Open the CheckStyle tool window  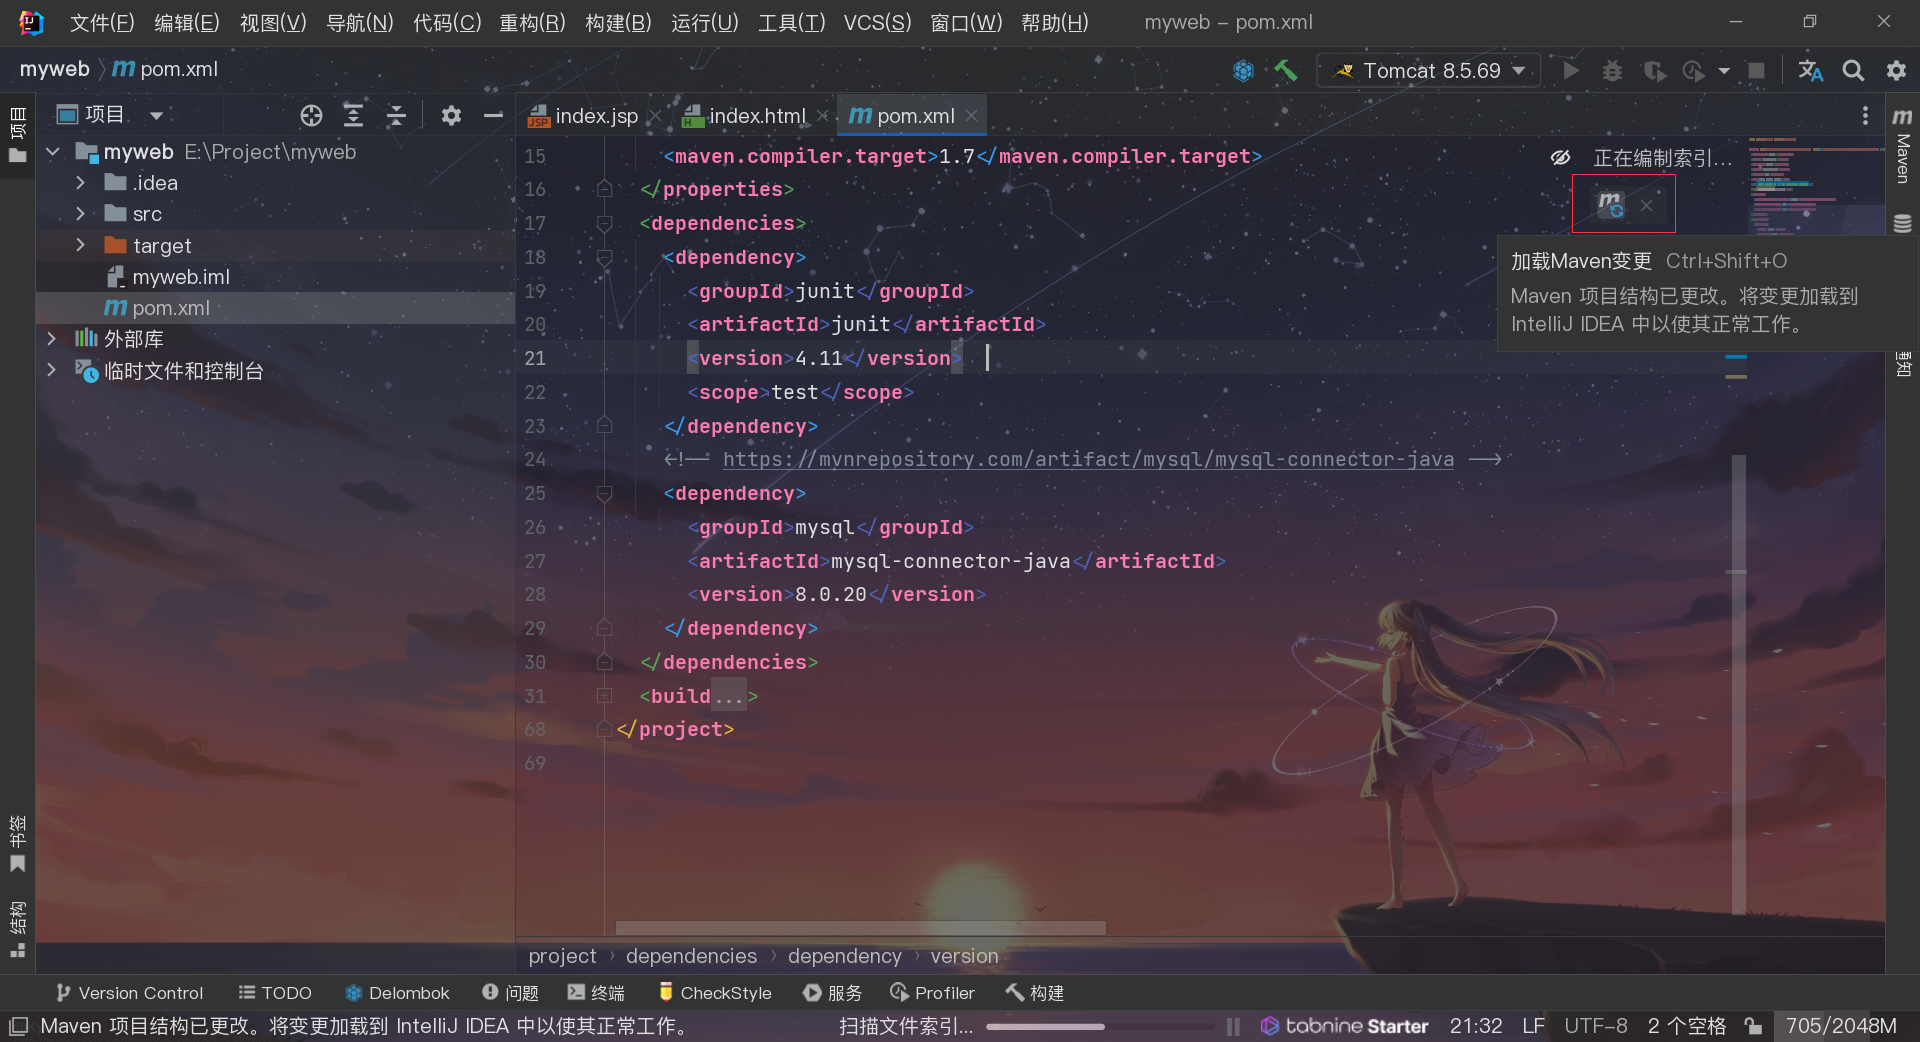[x=715, y=993]
